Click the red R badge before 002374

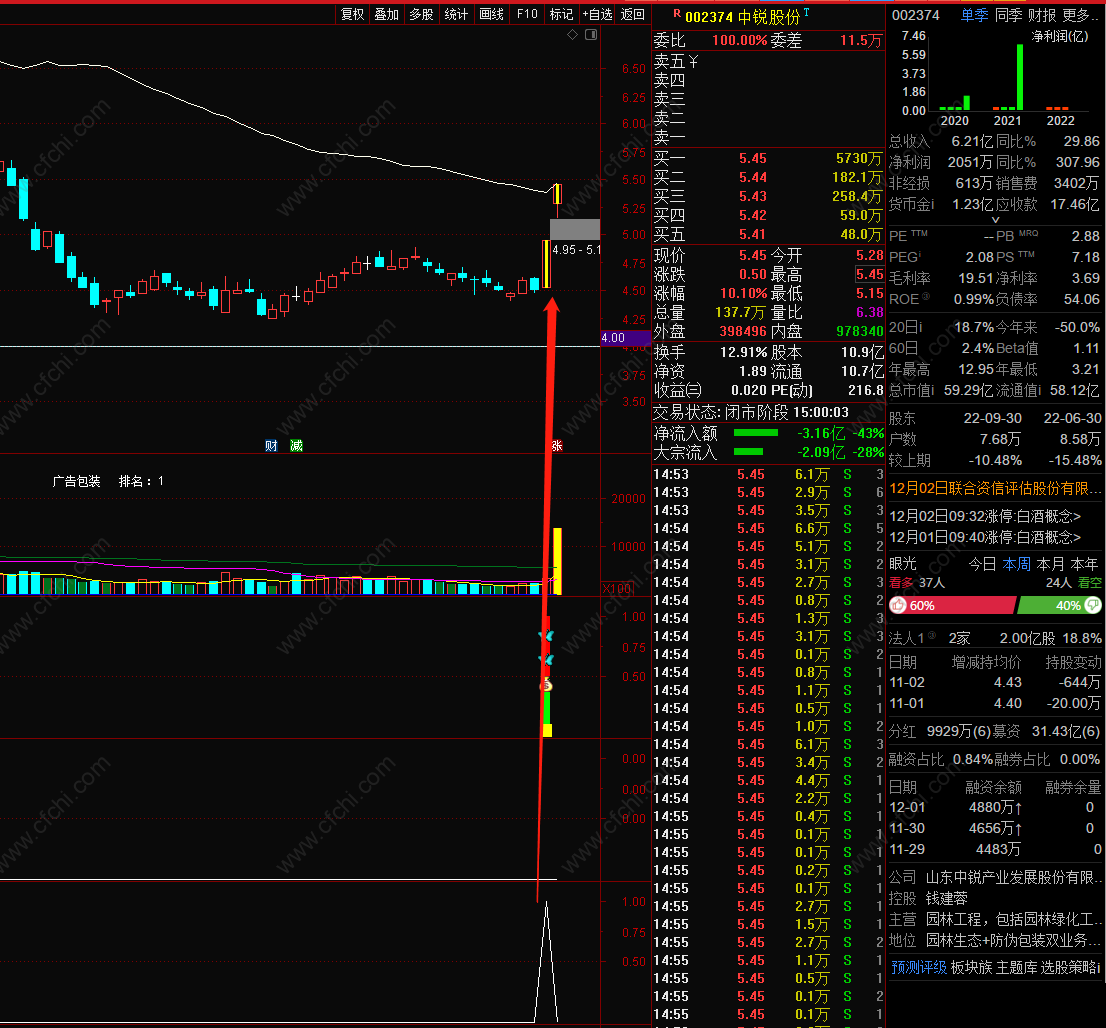[x=677, y=13]
